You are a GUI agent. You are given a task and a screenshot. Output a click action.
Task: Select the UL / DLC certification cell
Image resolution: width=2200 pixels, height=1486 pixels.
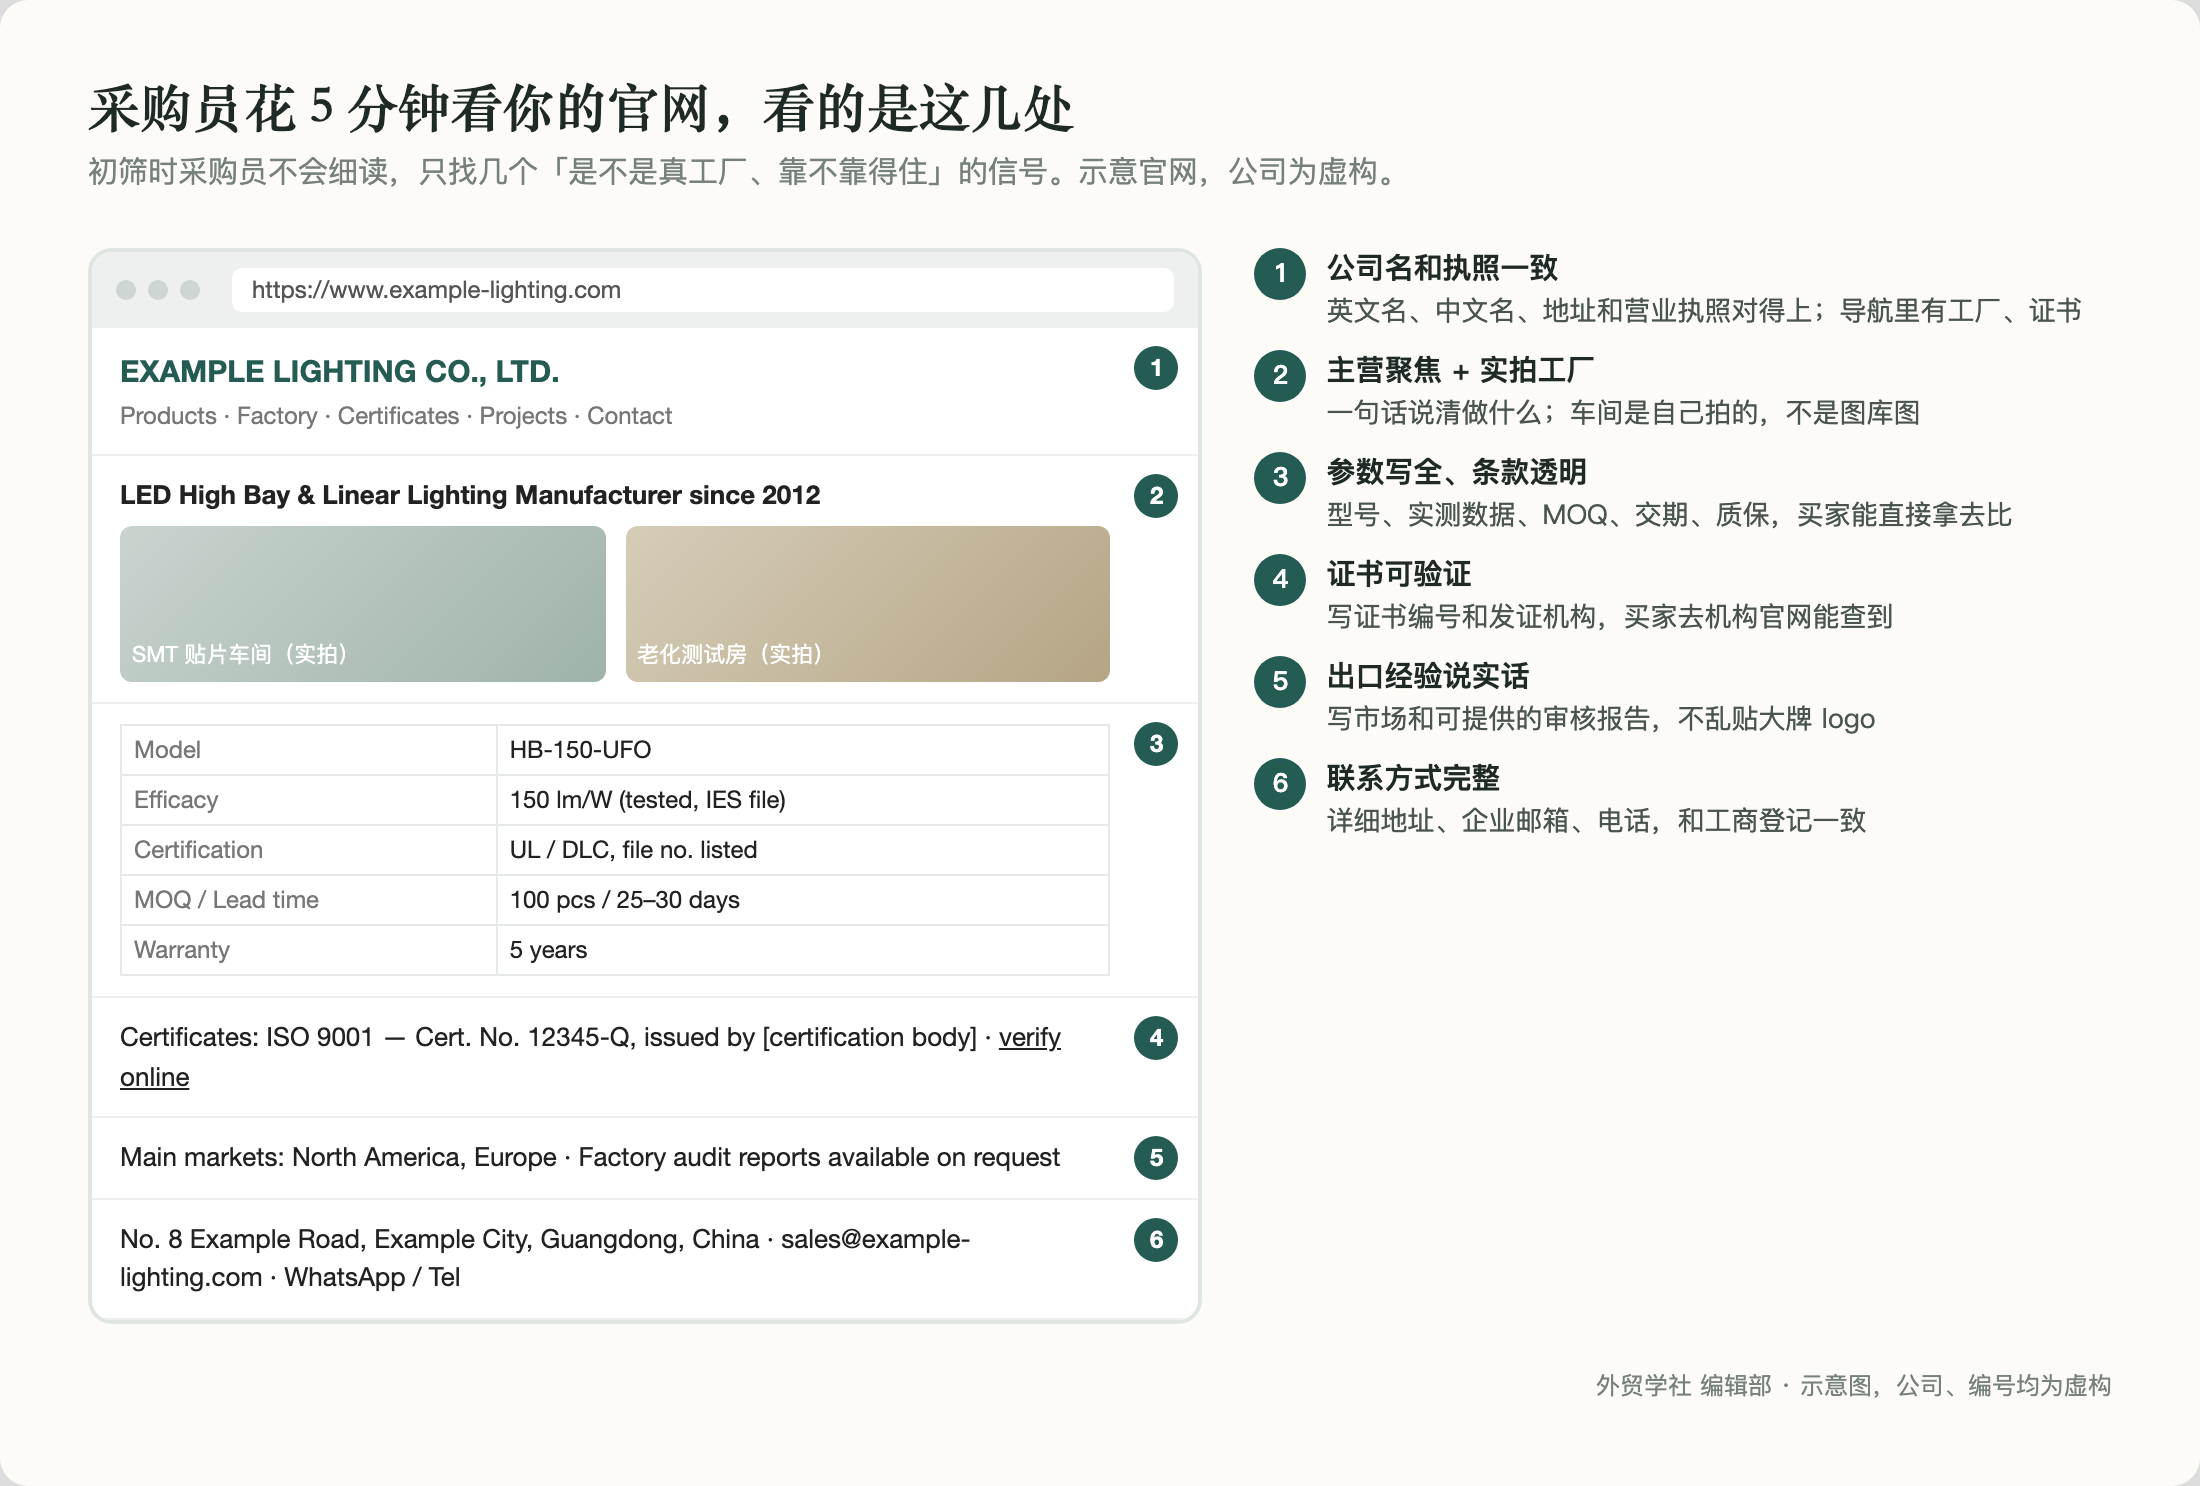tap(803, 850)
